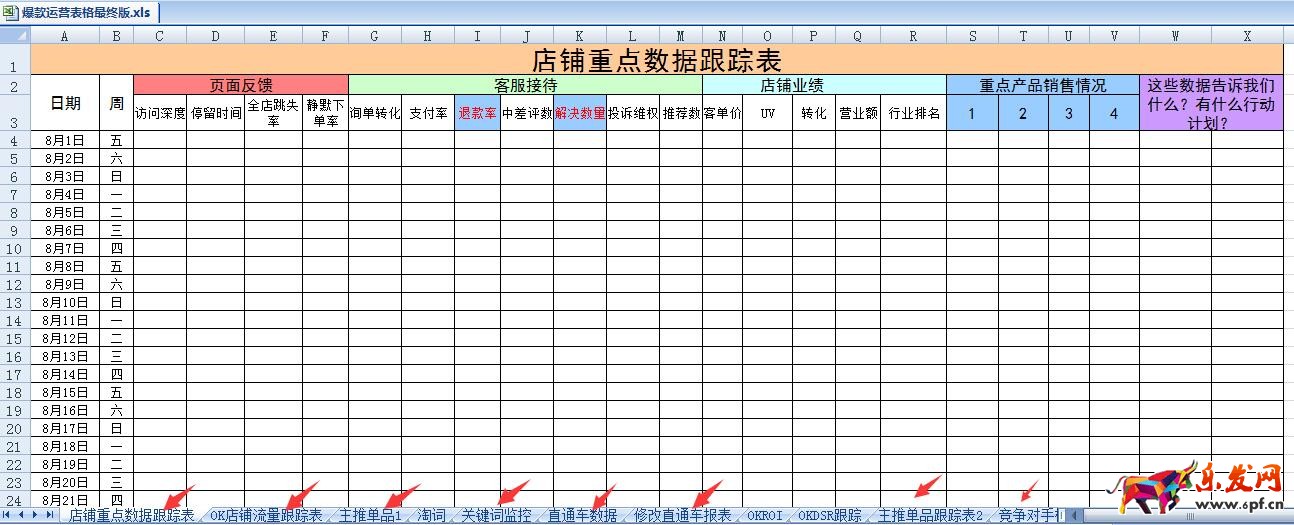Viewport: 1294px width, 525px height.
Task: Click the blue product cell labeled 3
Action: 1069,113
